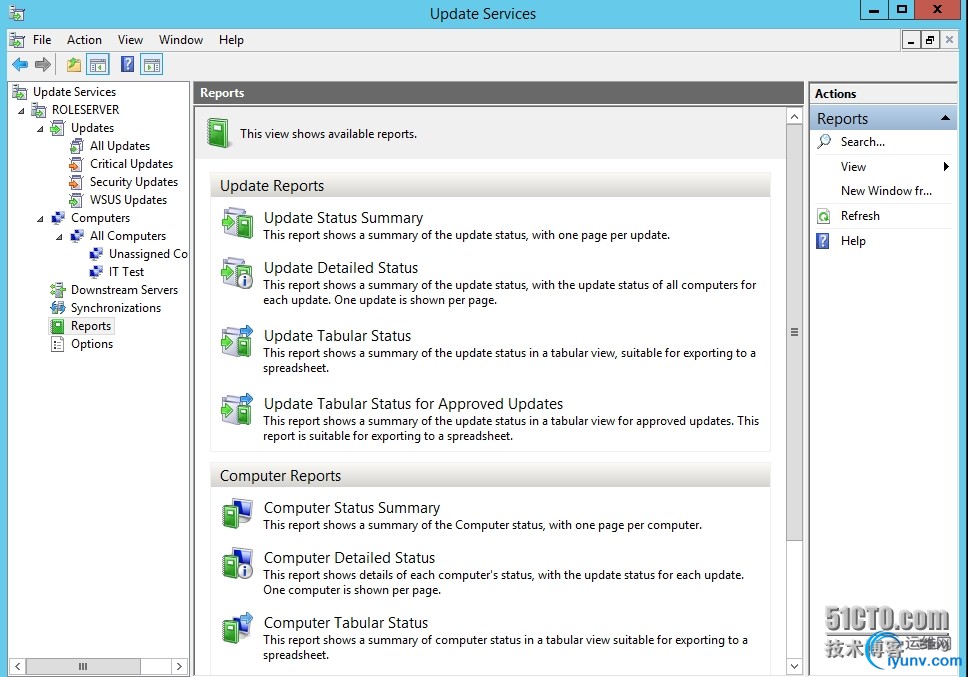Open the Update Tabular Status report

337,336
